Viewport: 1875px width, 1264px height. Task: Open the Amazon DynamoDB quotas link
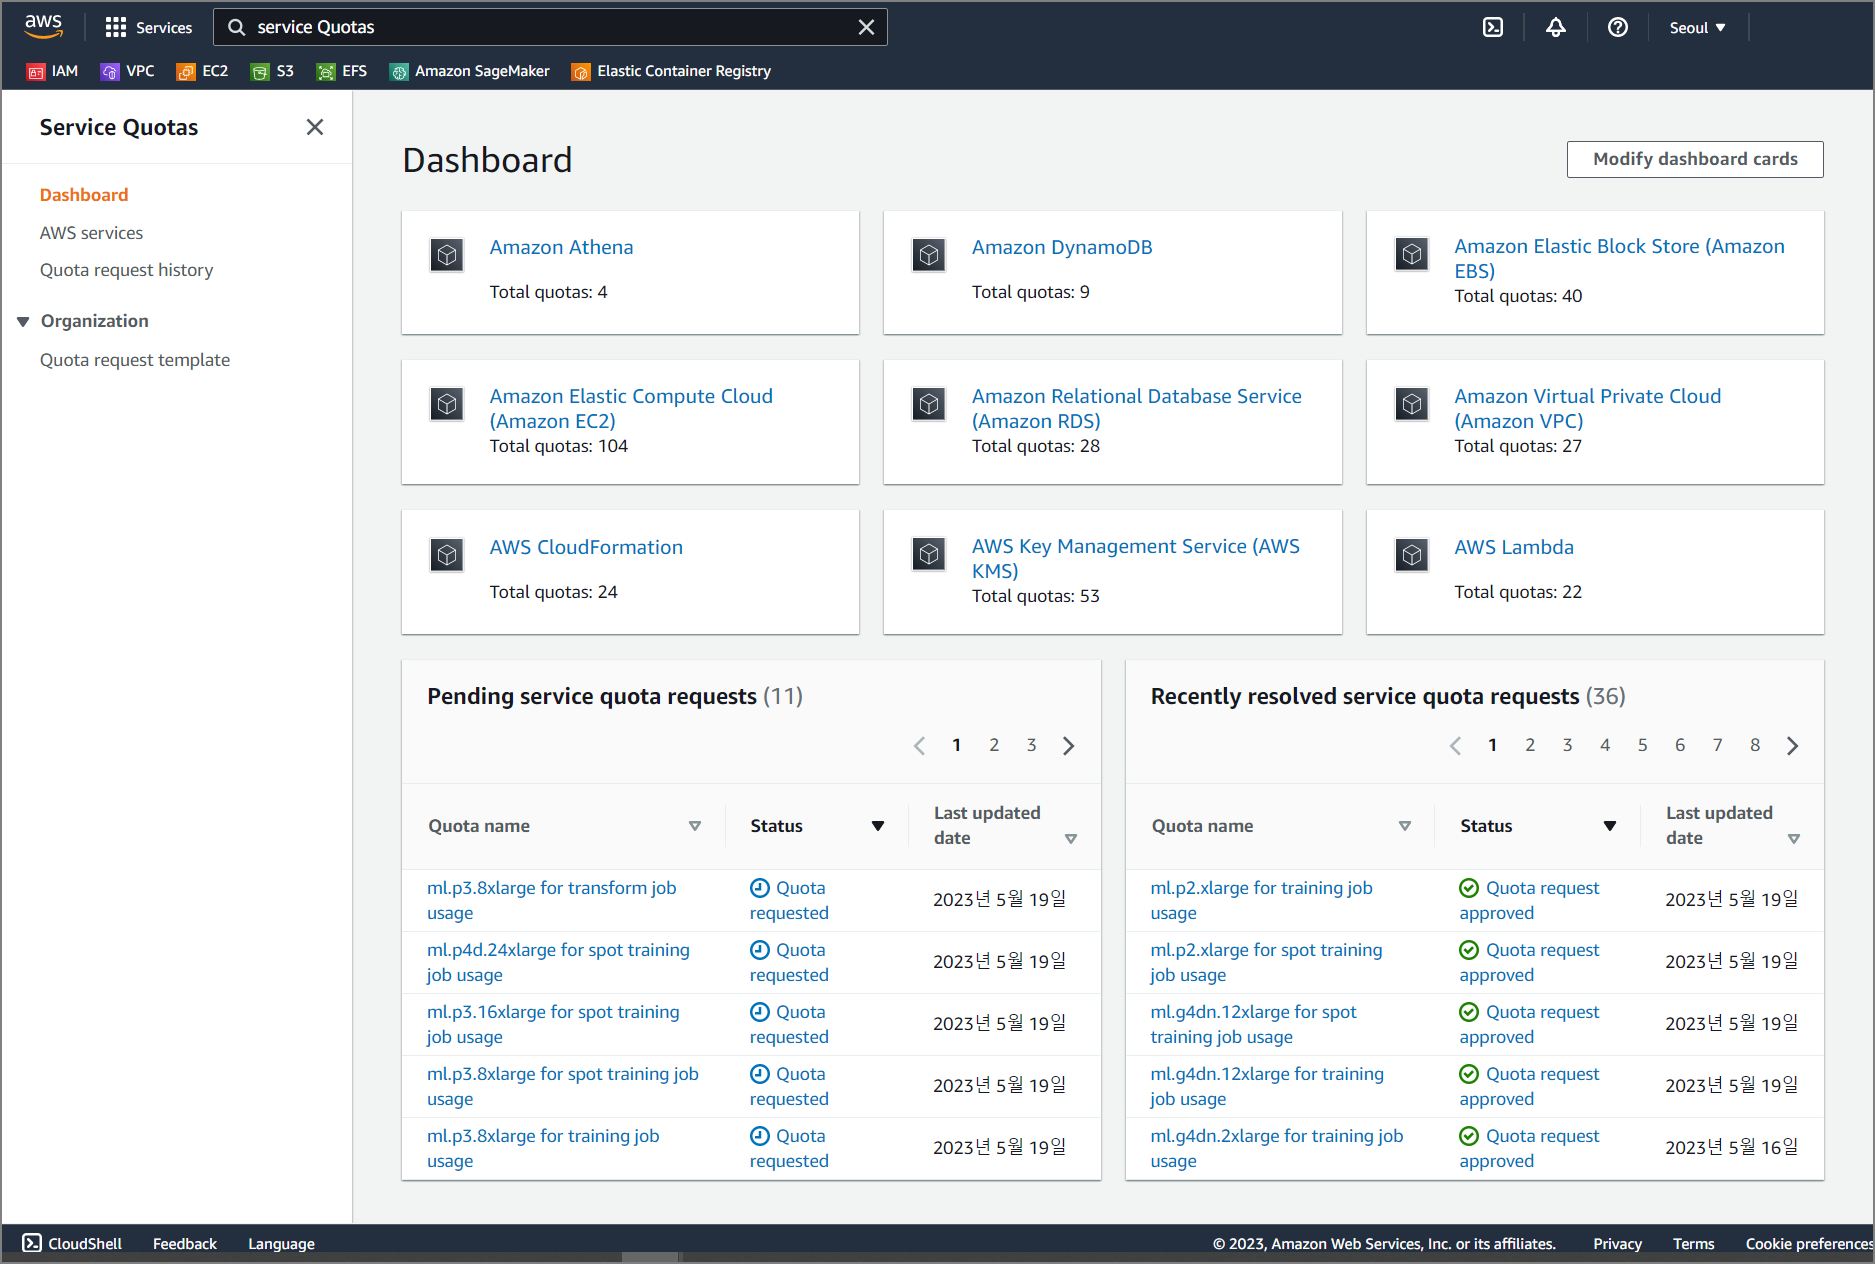[1062, 247]
